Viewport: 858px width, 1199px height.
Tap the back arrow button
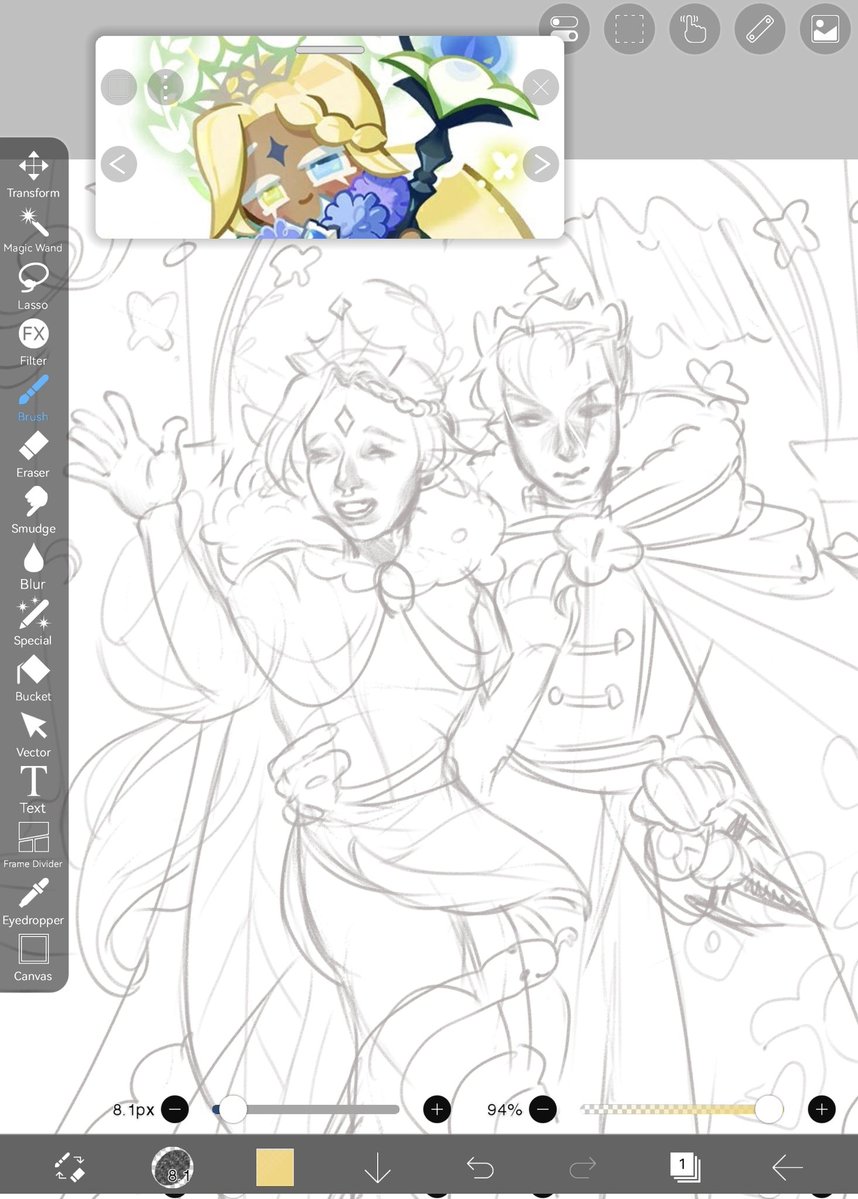click(x=787, y=1168)
